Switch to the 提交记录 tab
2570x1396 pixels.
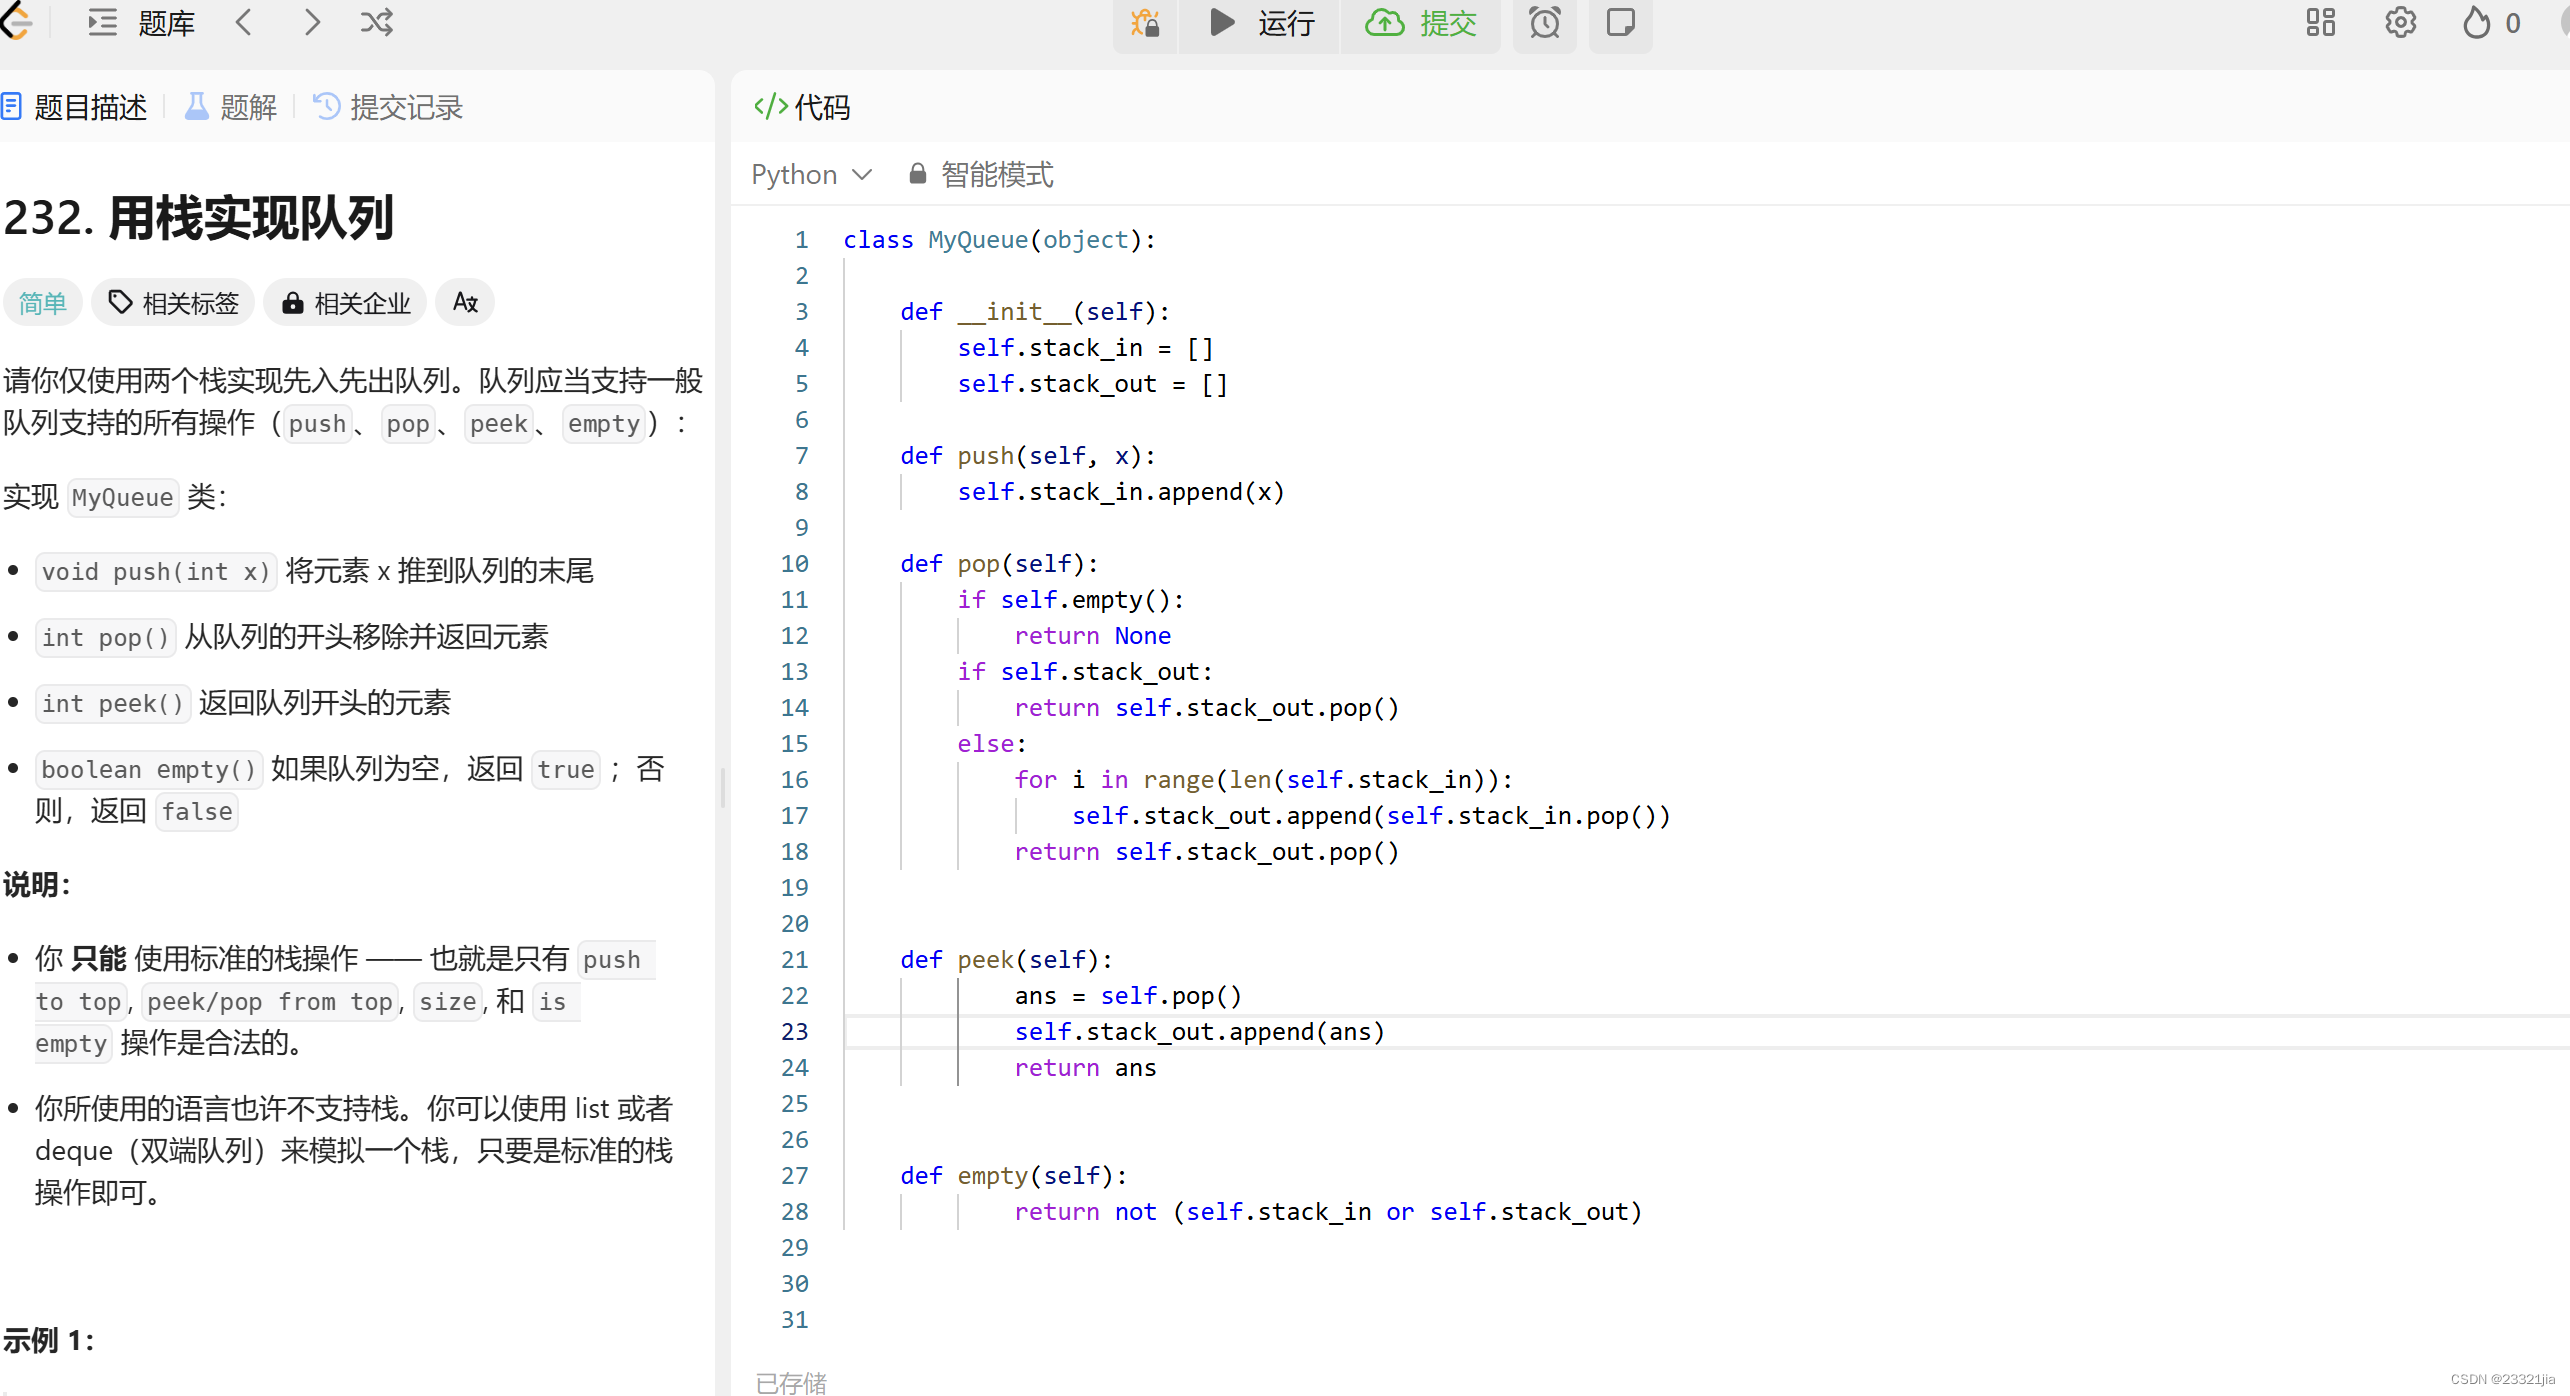click(388, 107)
